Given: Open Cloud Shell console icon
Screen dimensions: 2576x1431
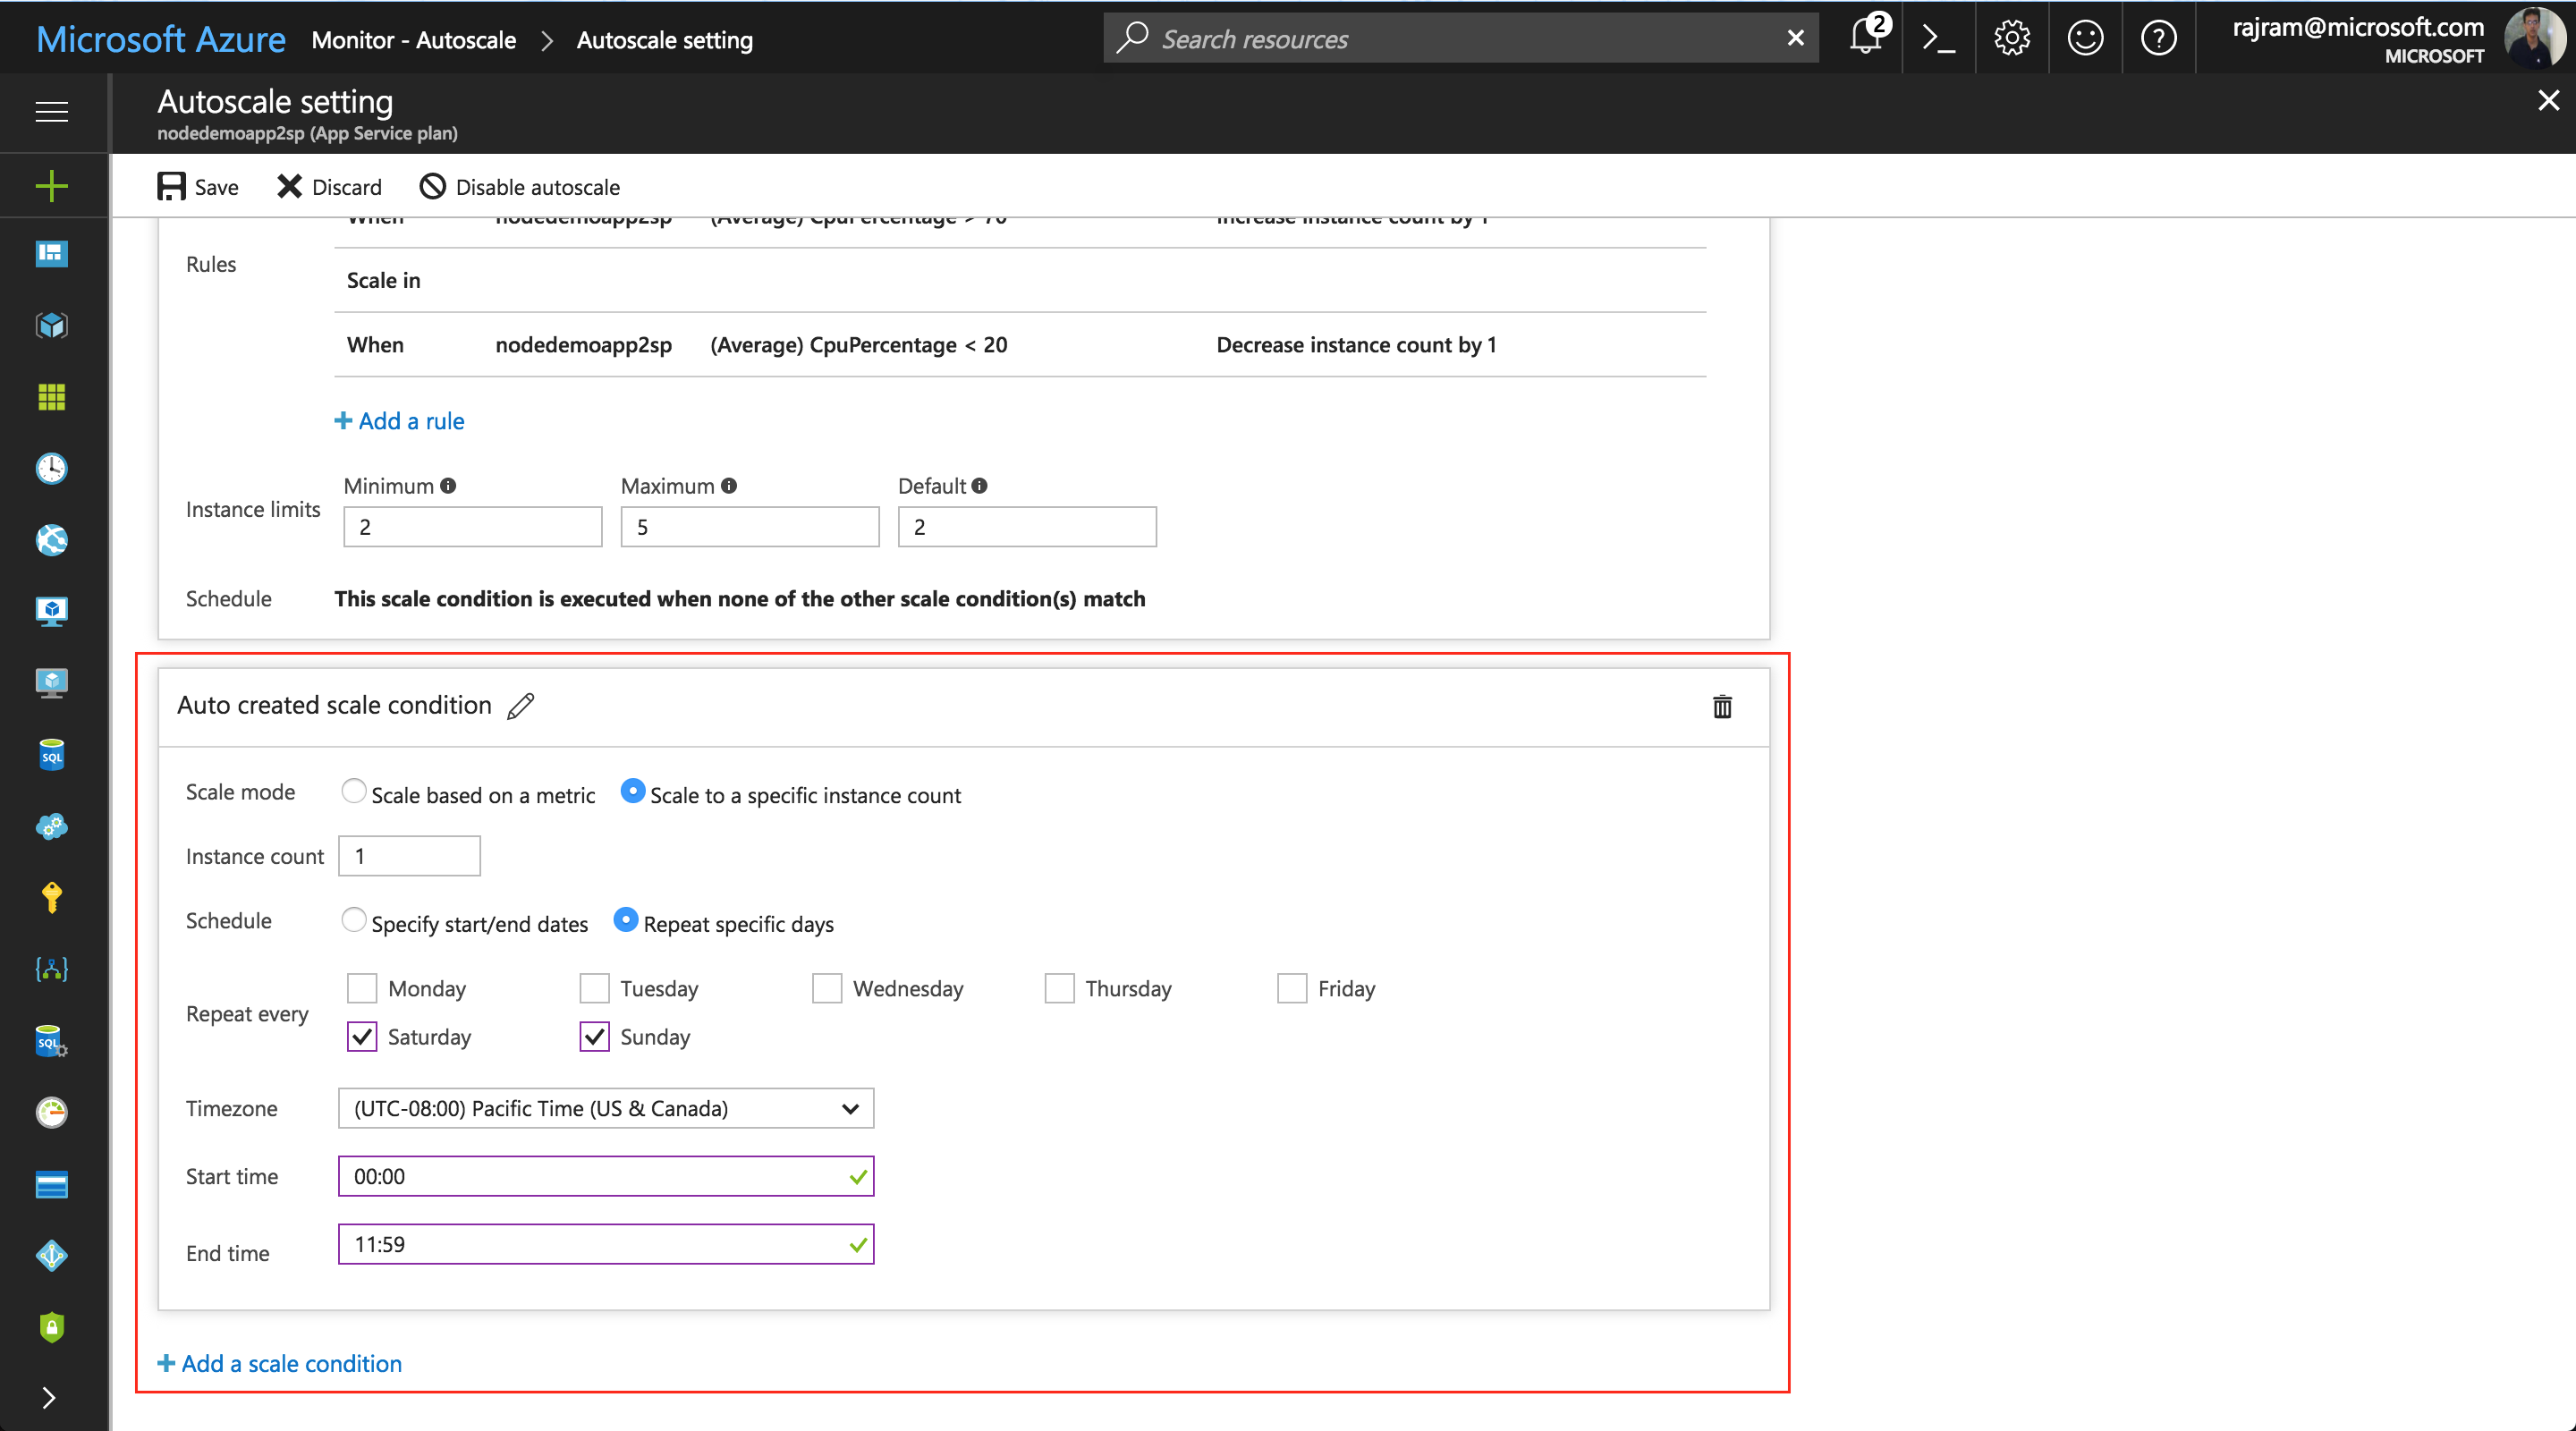Looking at the screenshot, I should [1939, 38].
